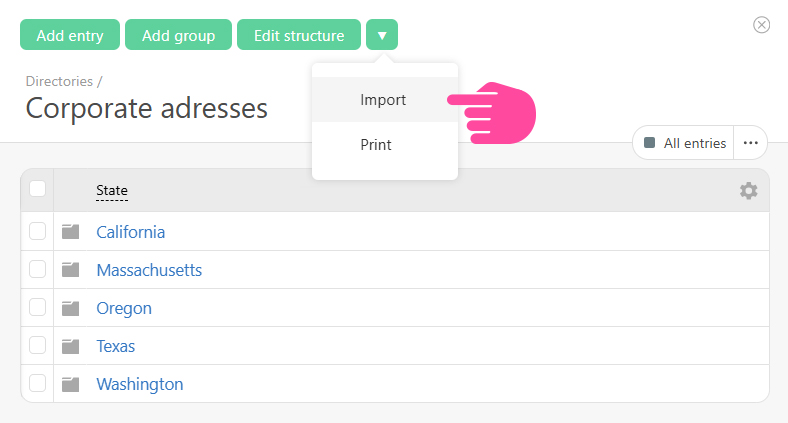Click the gray All entries color square
Screen dimensions: 788x423
(x=650, y=143)
